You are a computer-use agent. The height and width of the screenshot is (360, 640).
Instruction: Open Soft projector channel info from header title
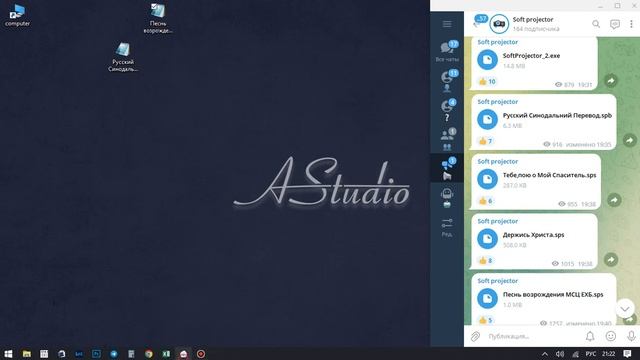click(x=533, y=19)
